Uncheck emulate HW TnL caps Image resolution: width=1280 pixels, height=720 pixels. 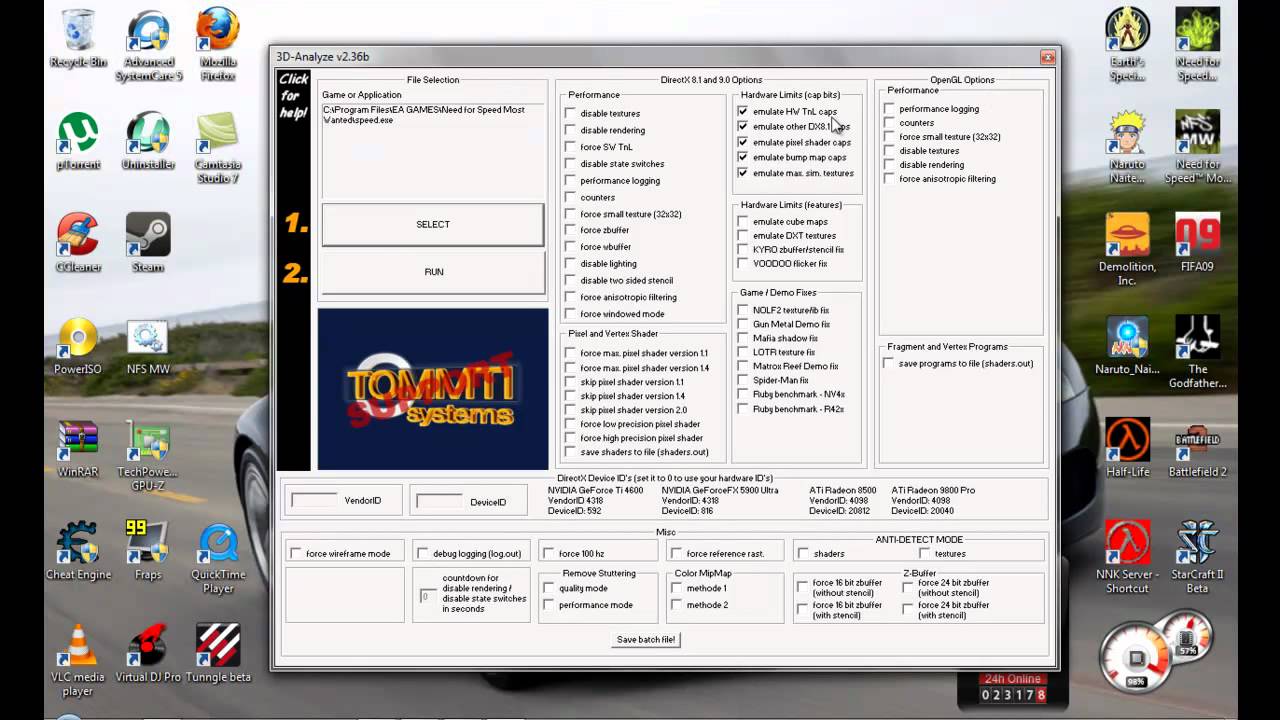(743, 111)
